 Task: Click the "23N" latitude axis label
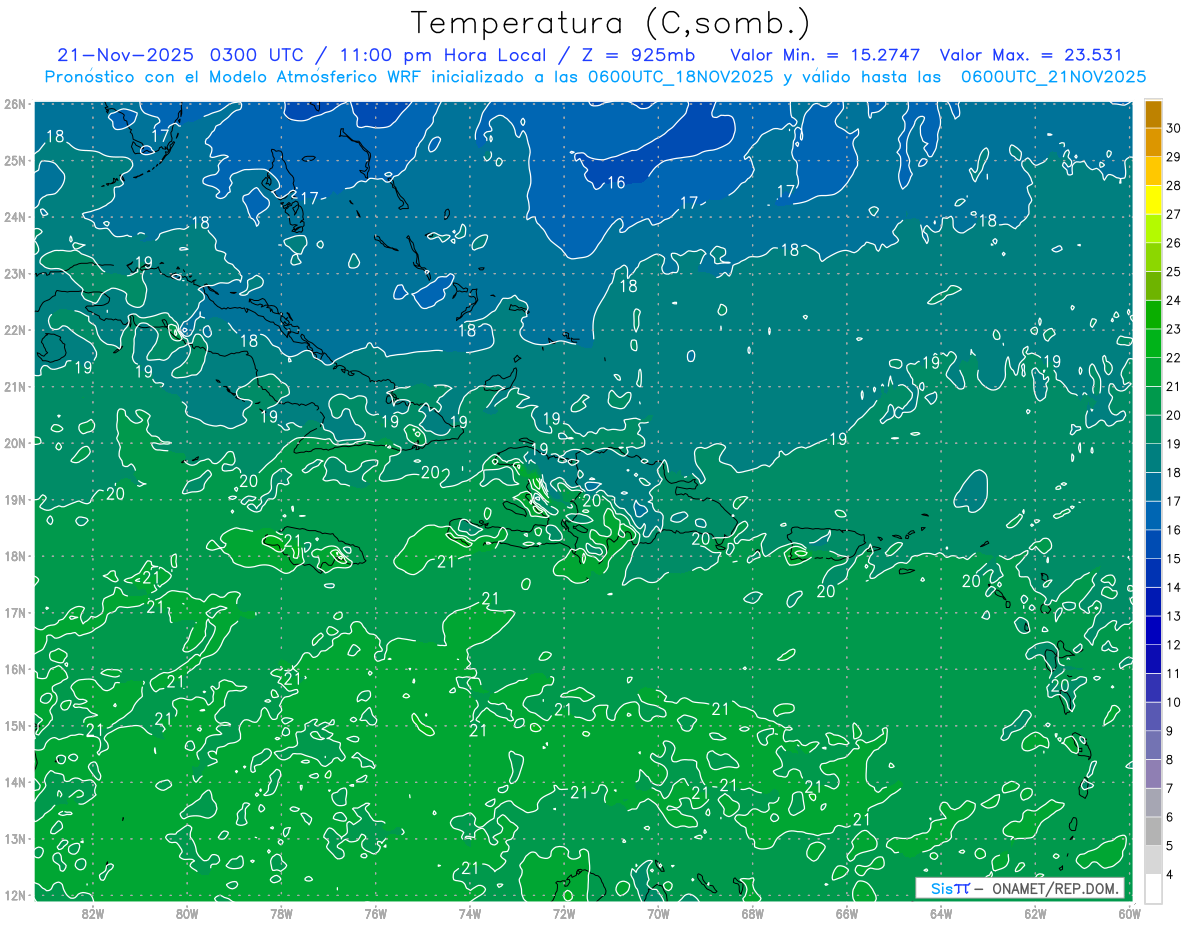(15, 273)
